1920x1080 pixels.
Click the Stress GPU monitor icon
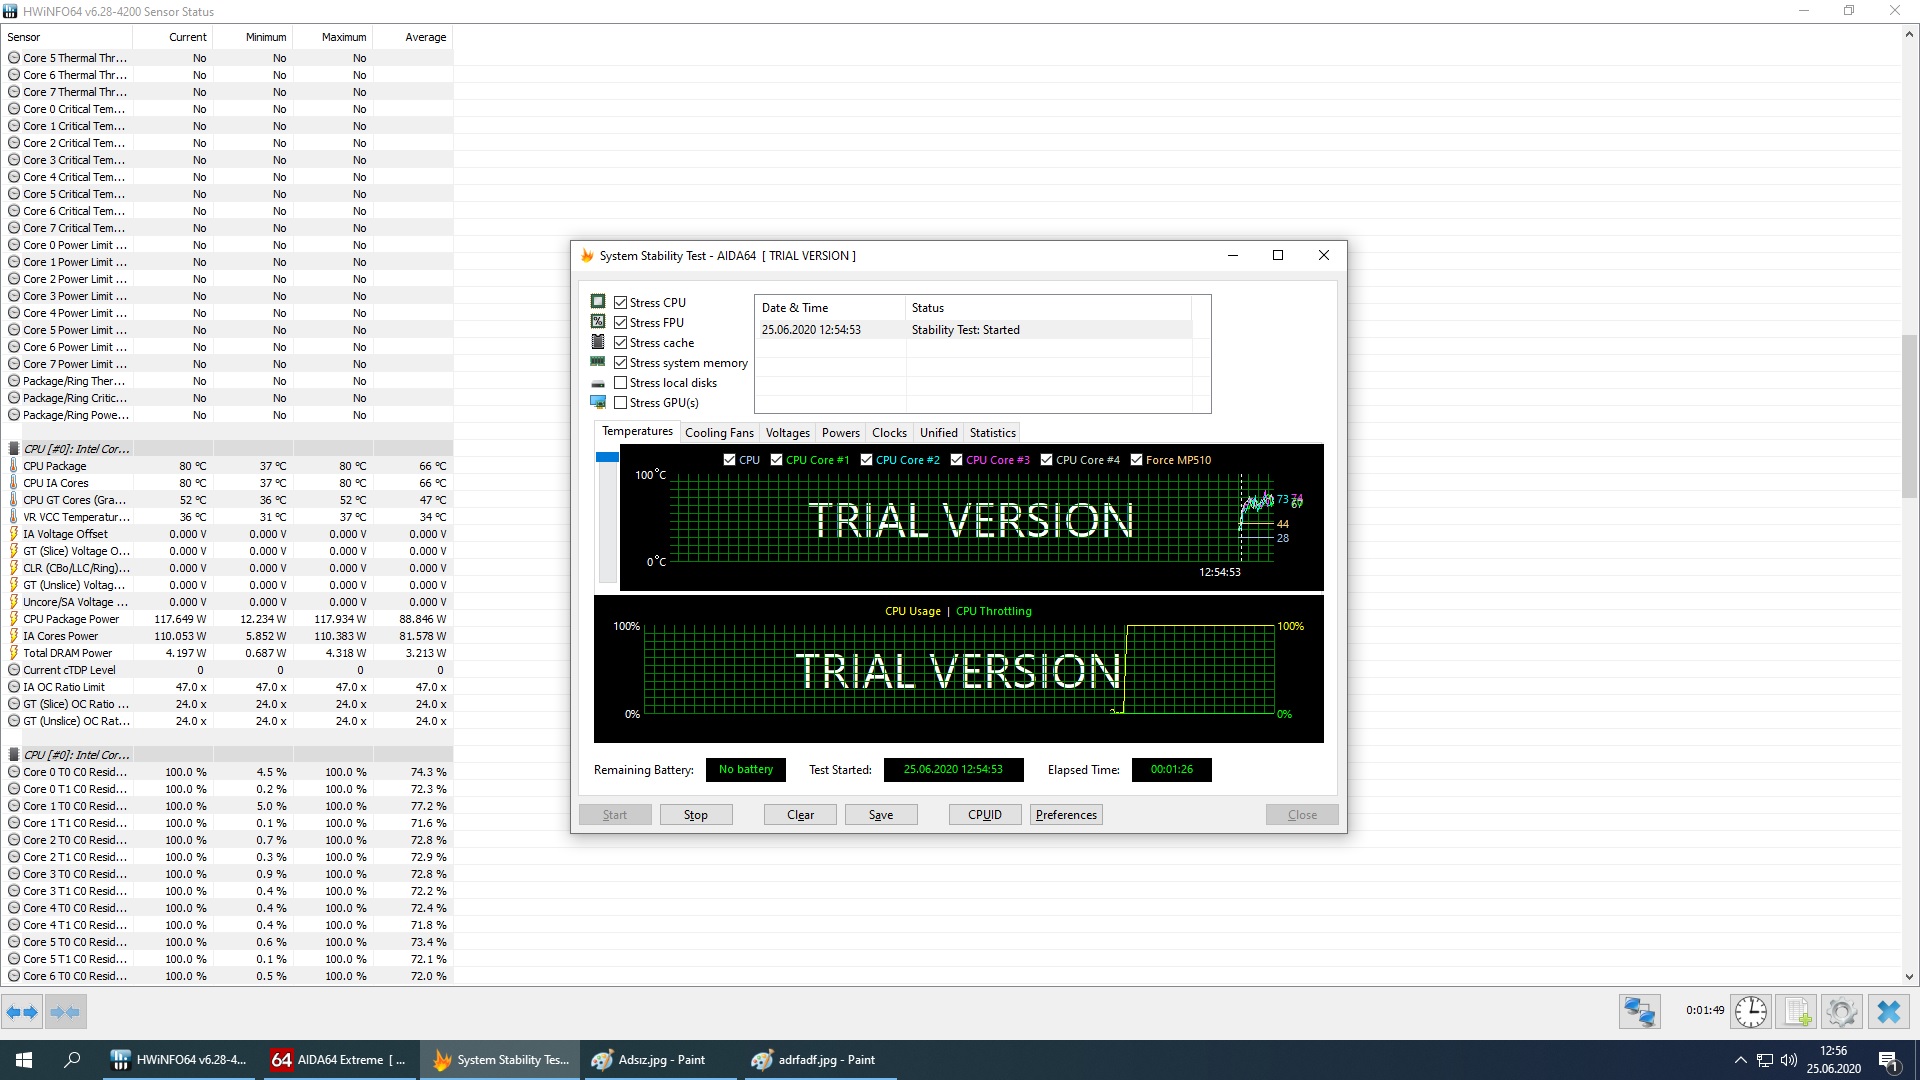pos(598,402)
